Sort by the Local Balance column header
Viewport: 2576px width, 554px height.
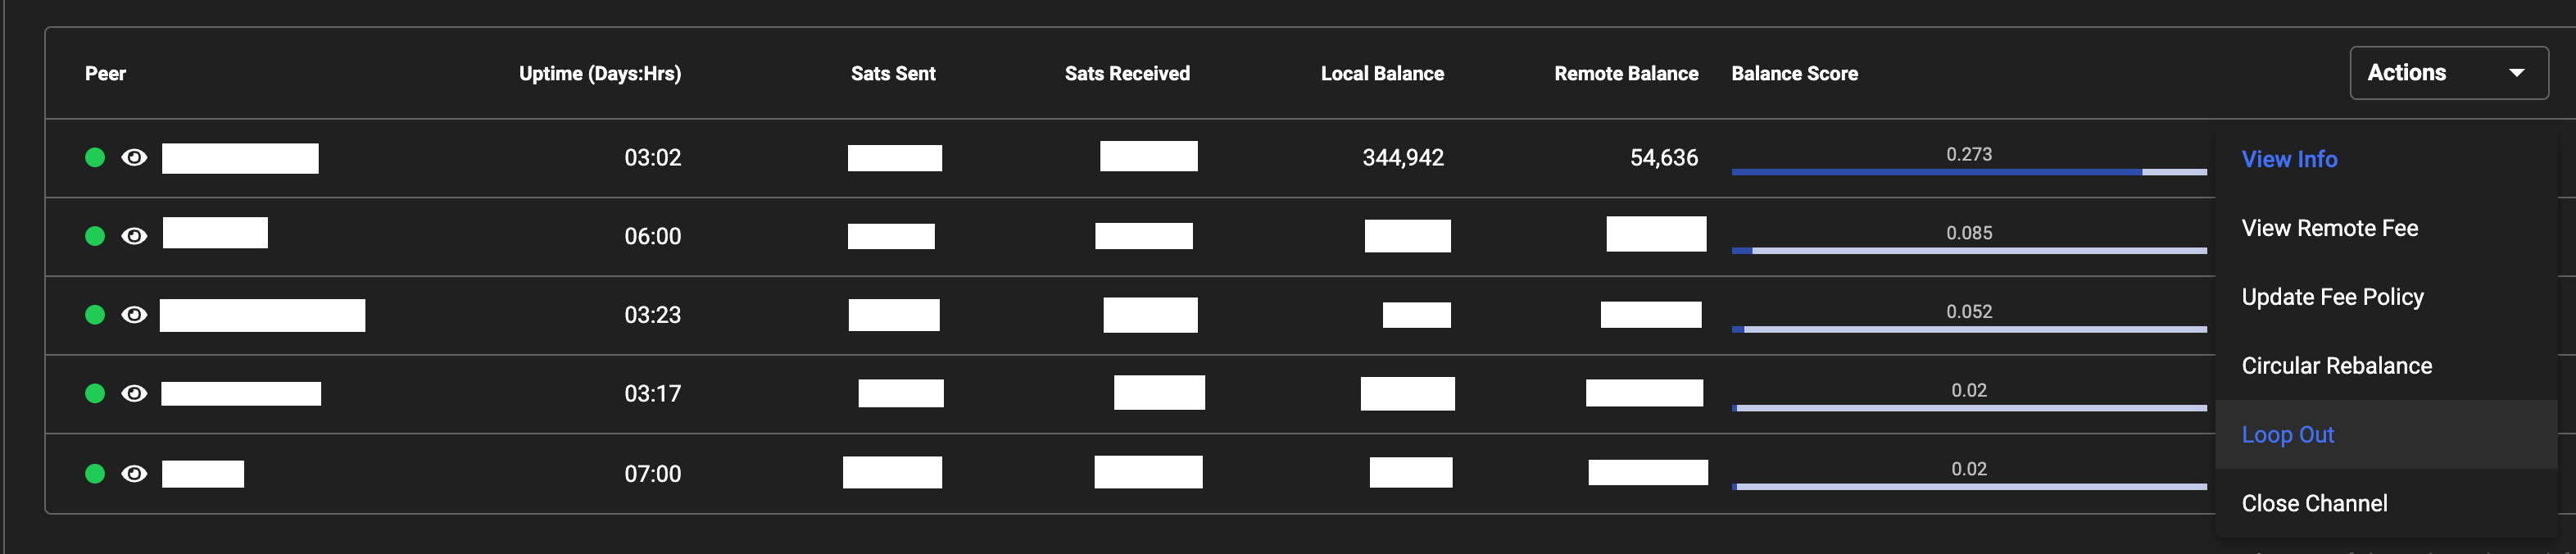click(x=1381, y=74)
